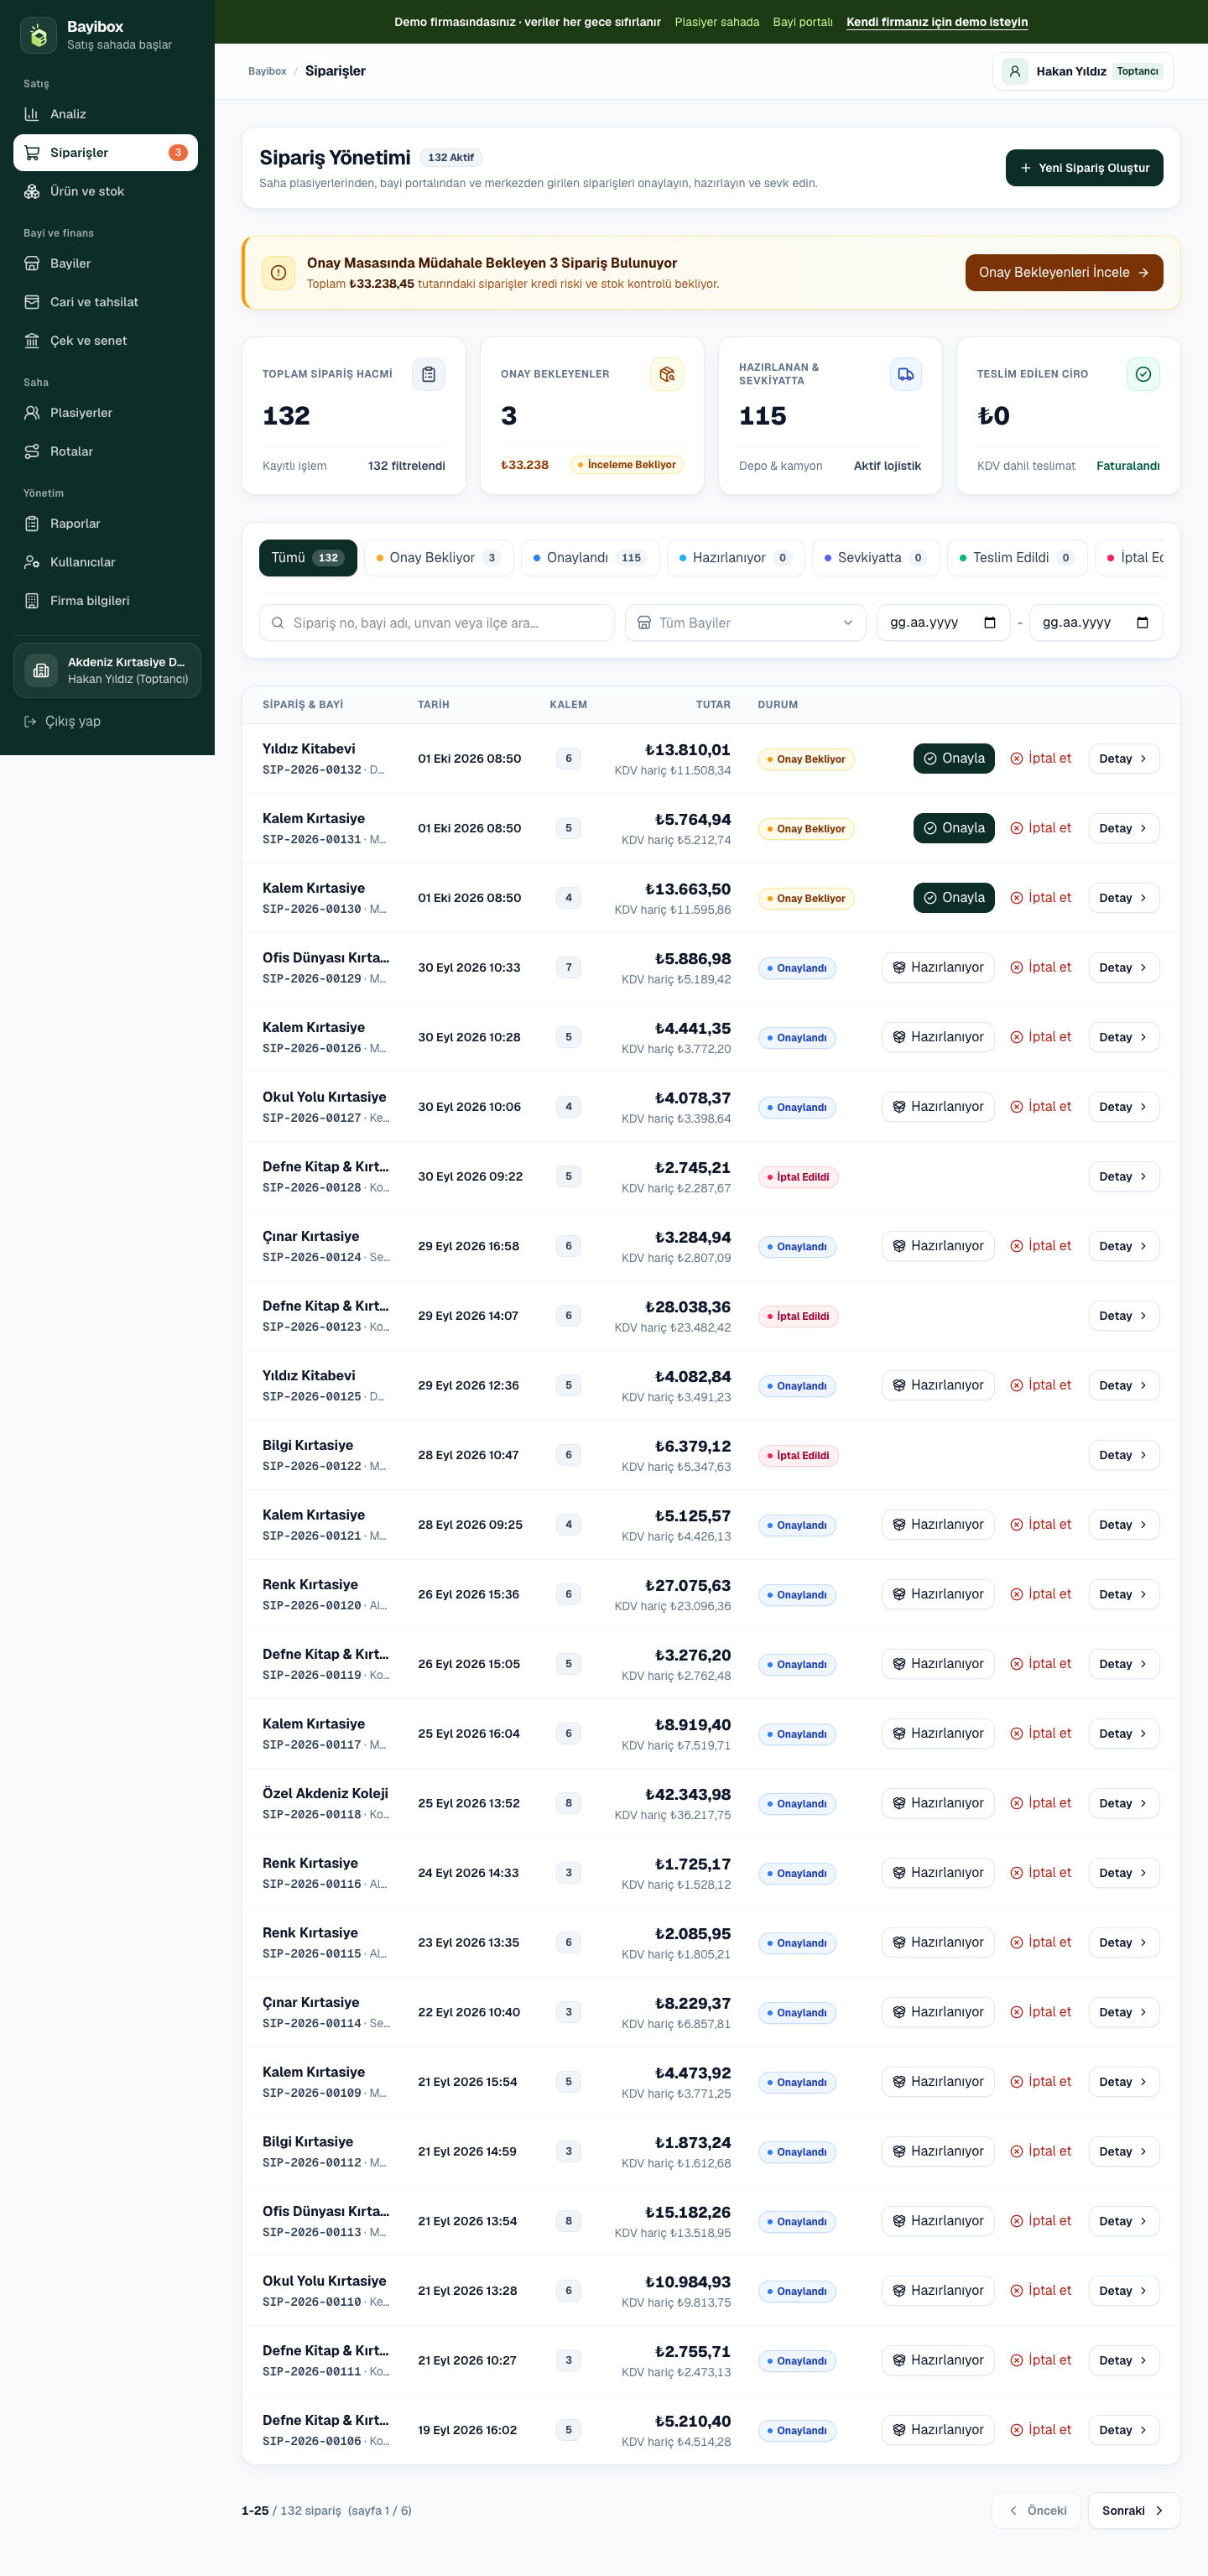Click the Onay Bekleyenler package icon
Screen dimensions: 1208x2576
pyautogui.click(x=667, y=374)
